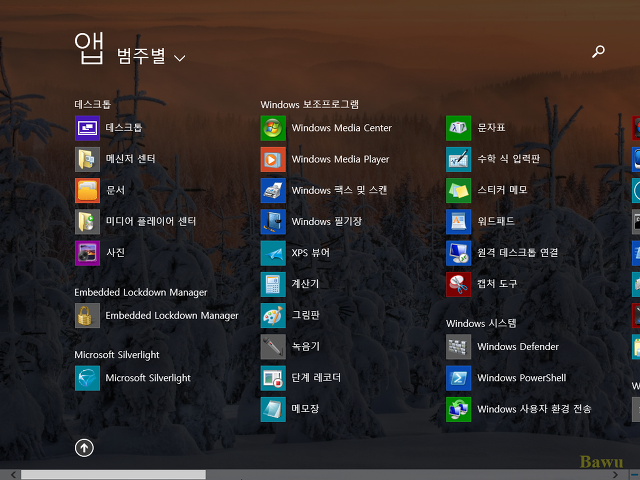The width and height of the screenshot is (640, 480).
Task: Open 스티커 메모 icon
Action: click(458, 190)
